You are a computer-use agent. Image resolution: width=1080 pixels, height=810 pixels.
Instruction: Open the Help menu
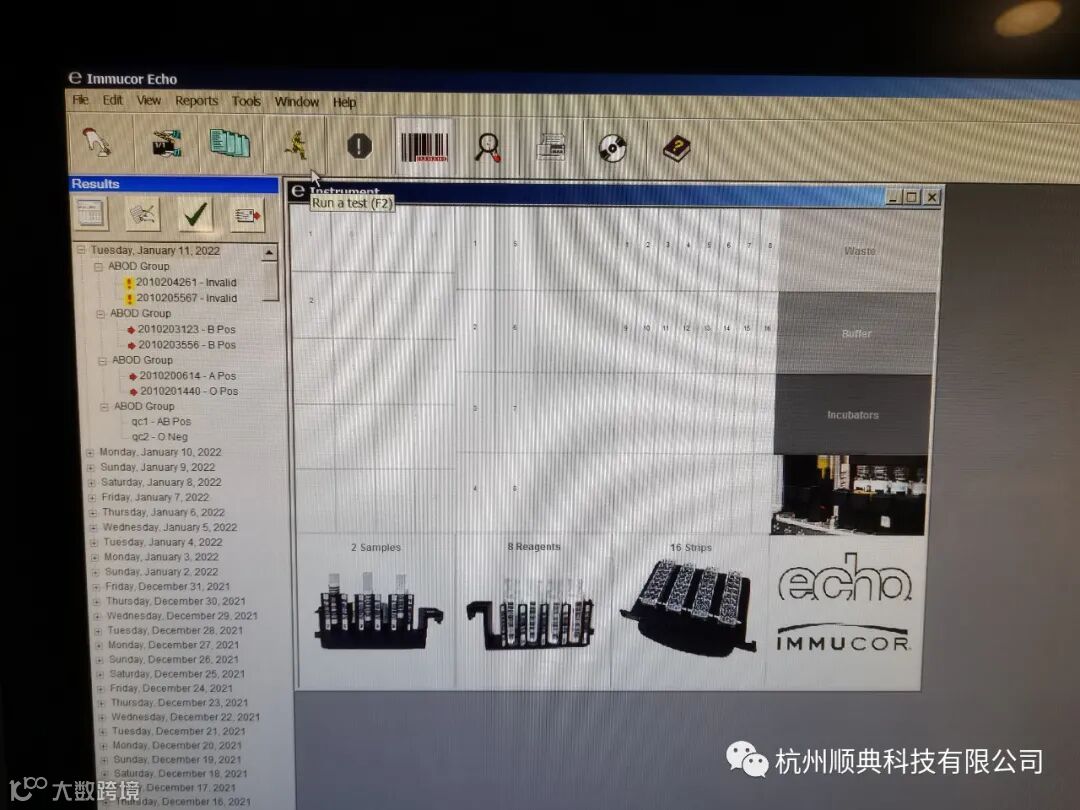[x=344, y=103]
